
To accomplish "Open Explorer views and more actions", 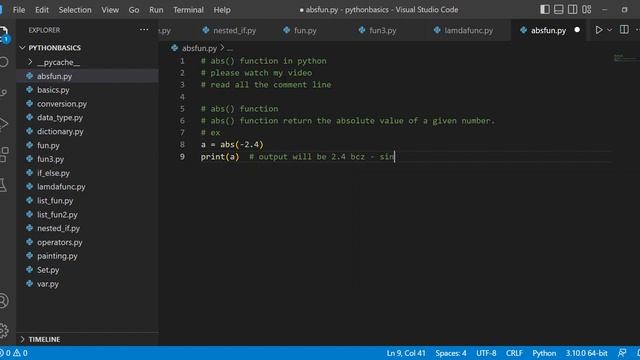I will coord(144,30).
